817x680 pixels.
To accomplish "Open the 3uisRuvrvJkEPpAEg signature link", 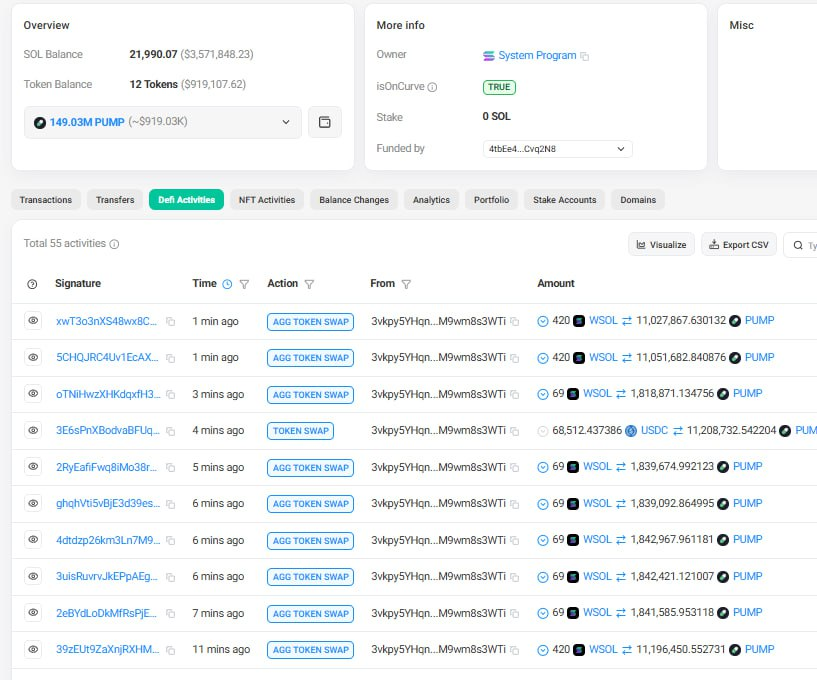I will (107, 576).
